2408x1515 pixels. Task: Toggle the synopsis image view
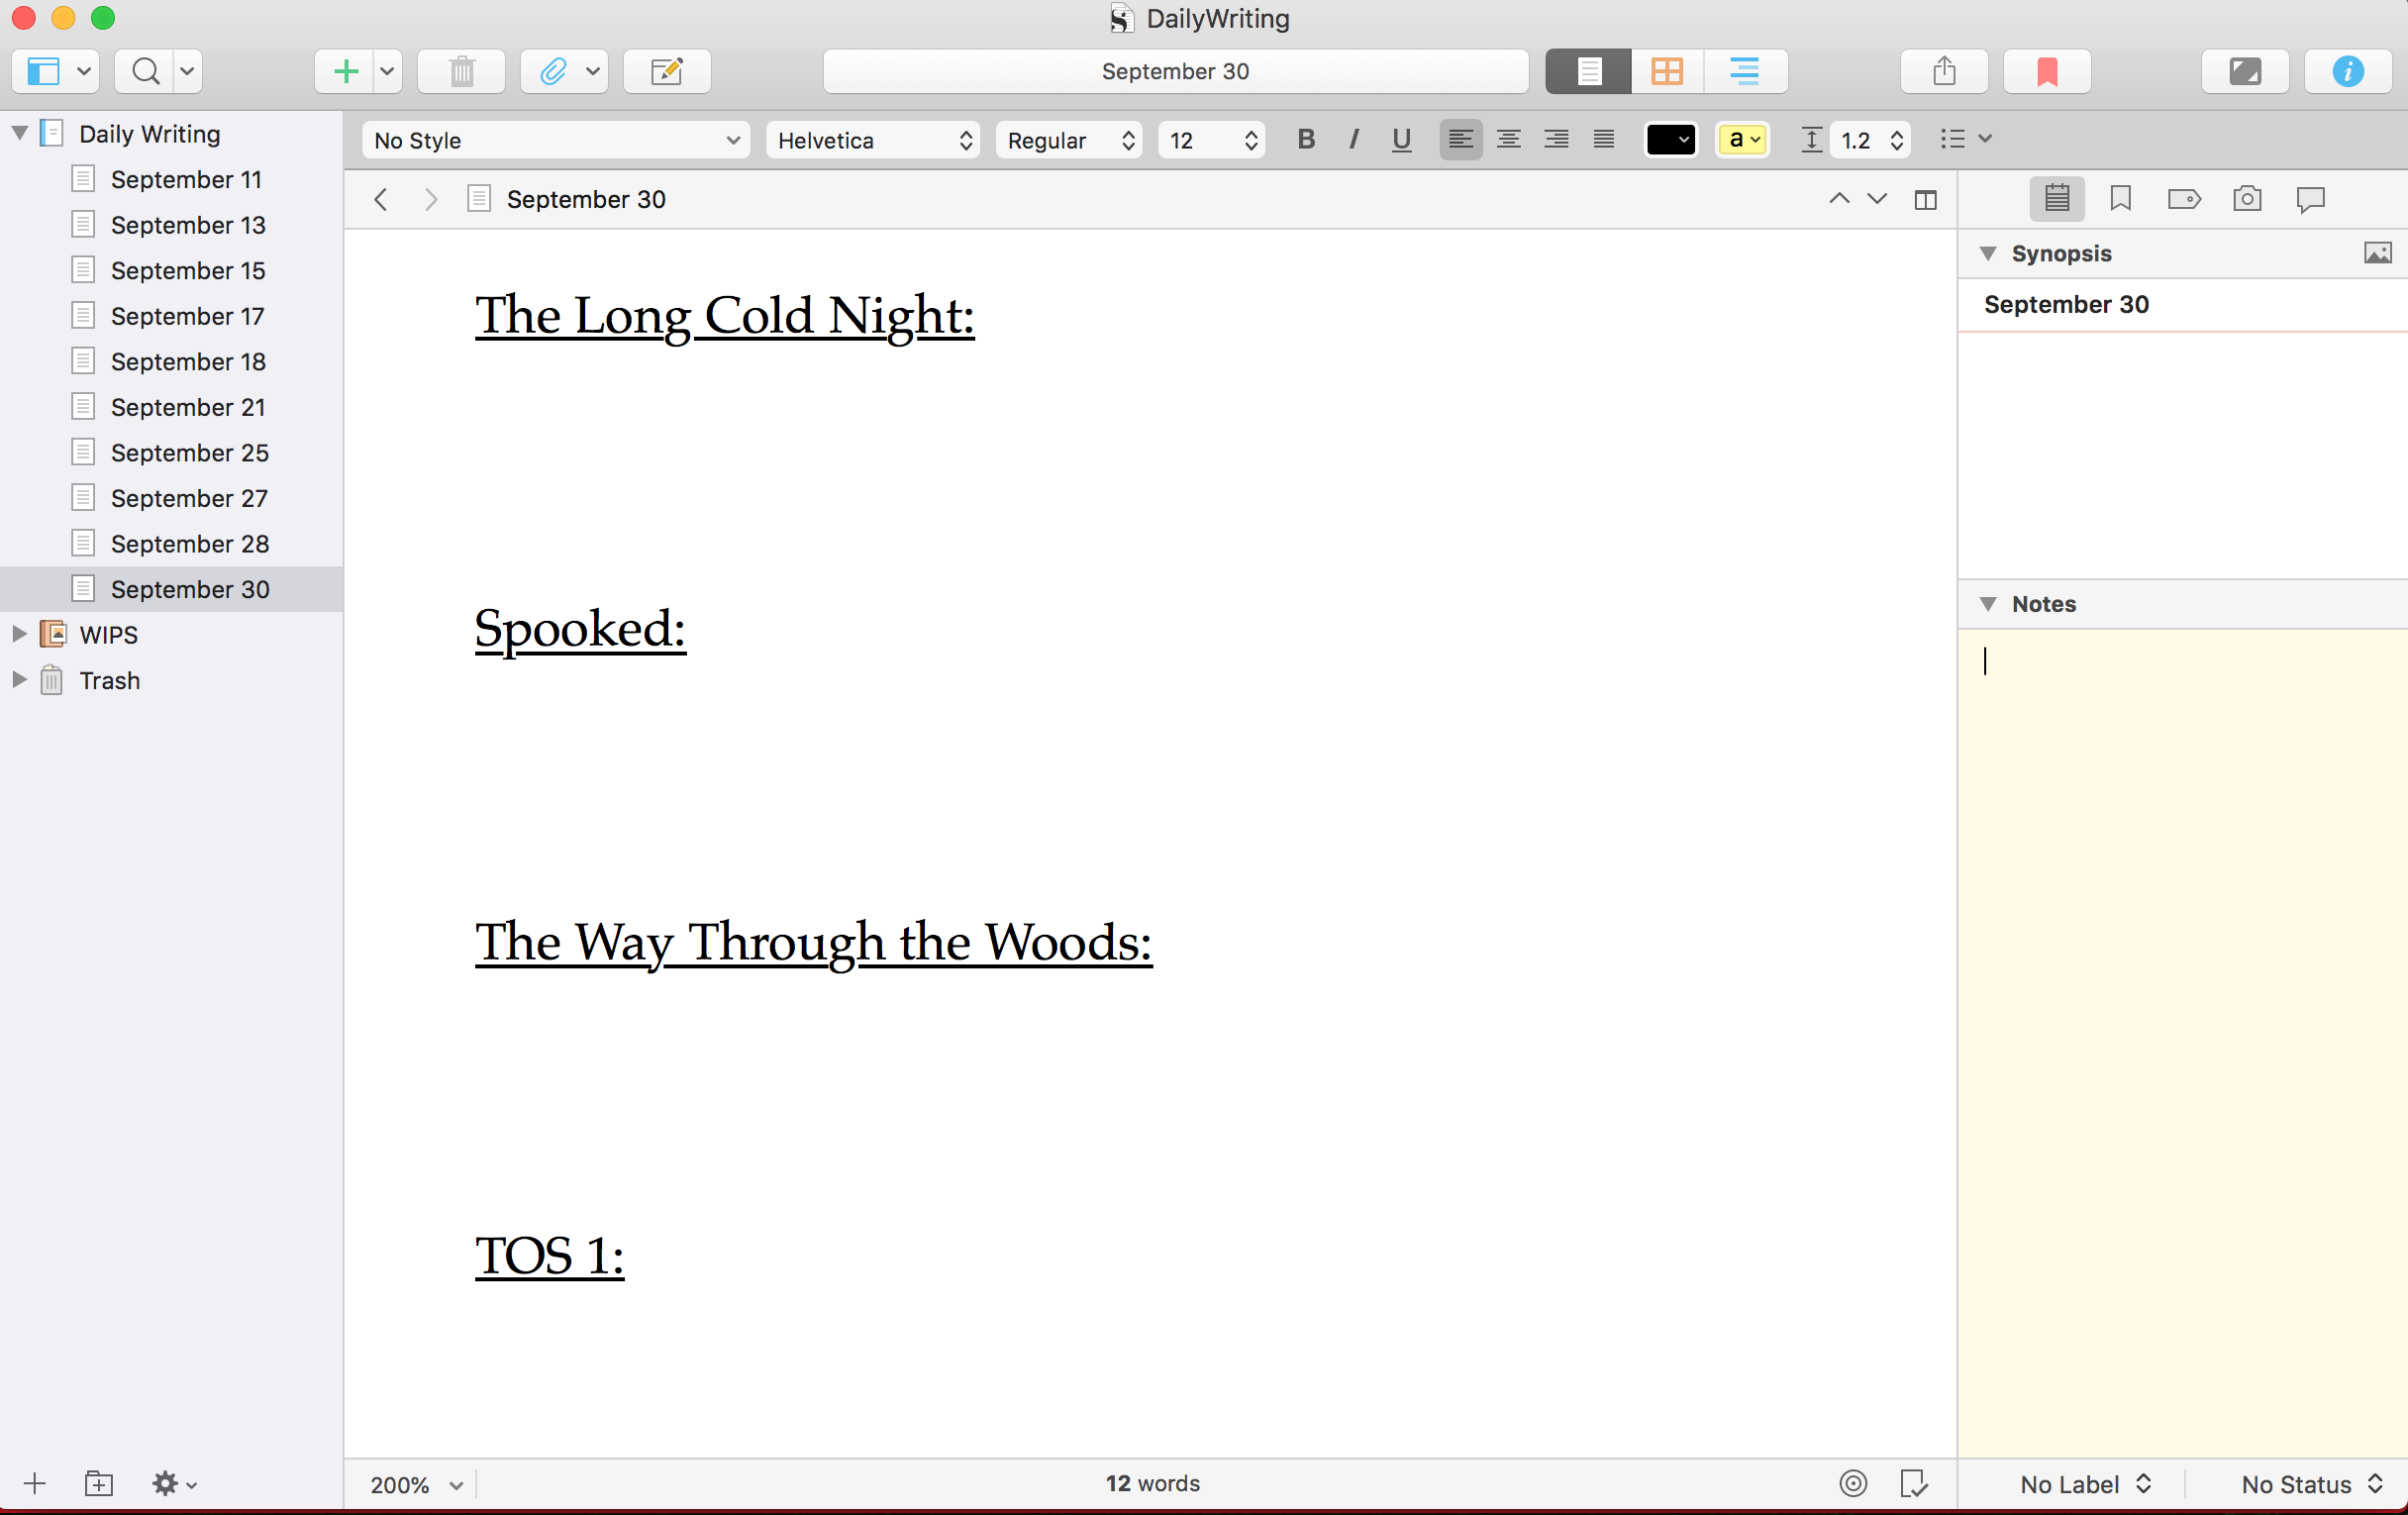2377,252
